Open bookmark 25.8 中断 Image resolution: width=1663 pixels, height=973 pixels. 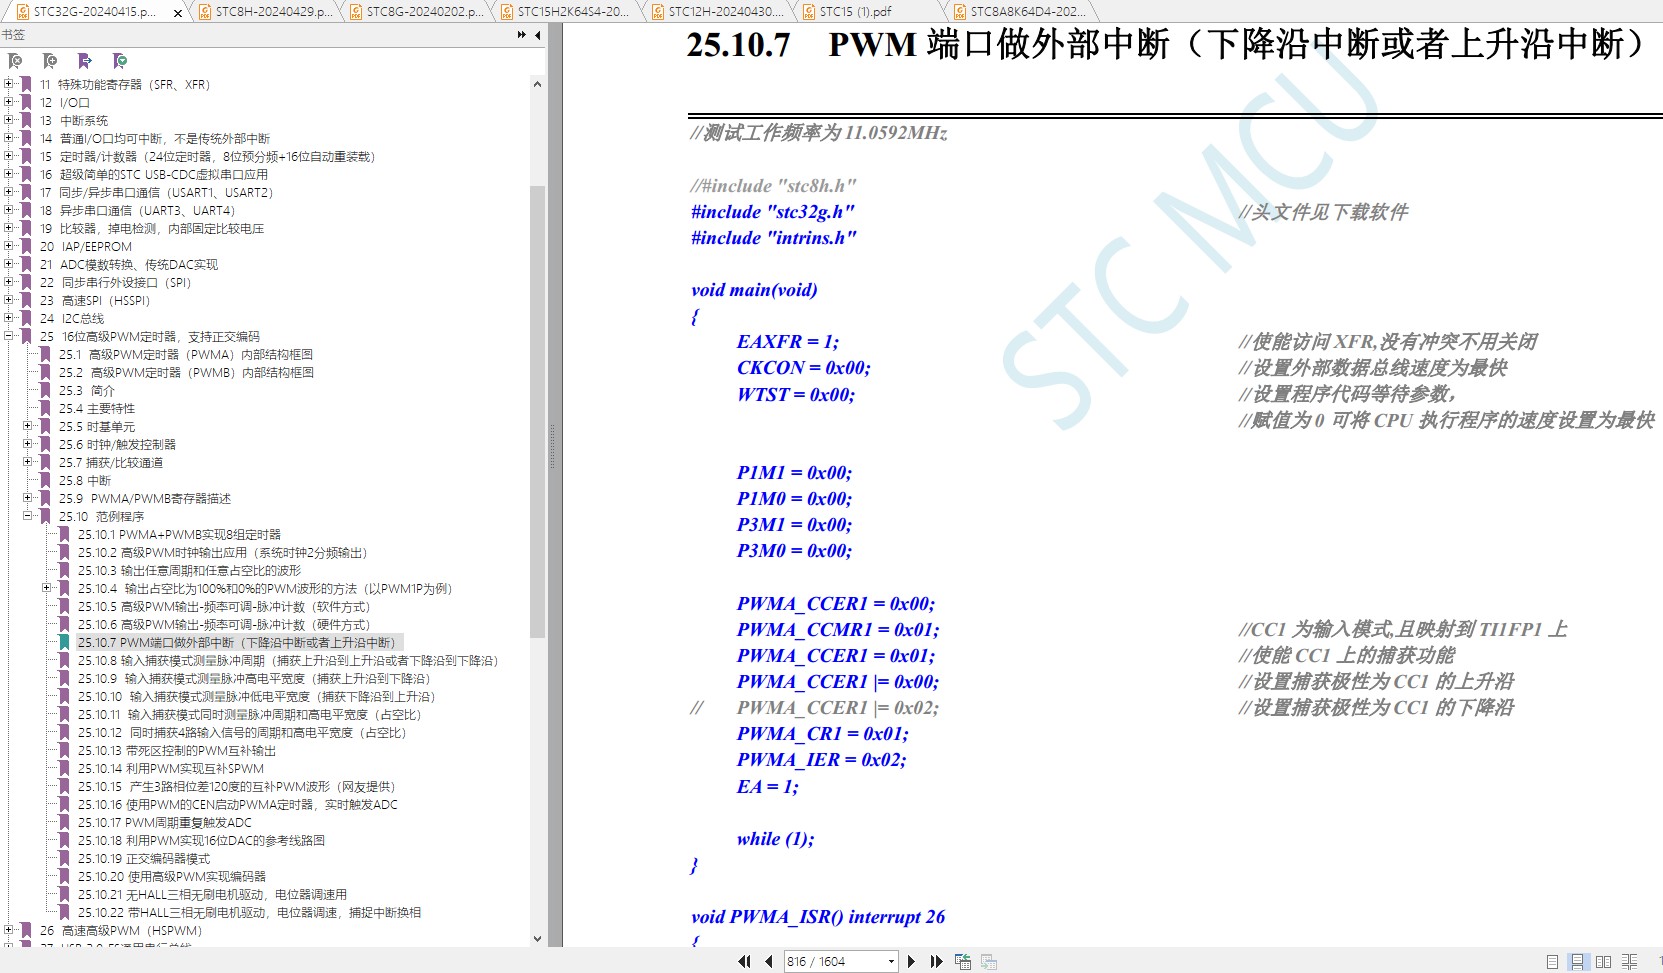click(x=85, y=480)
